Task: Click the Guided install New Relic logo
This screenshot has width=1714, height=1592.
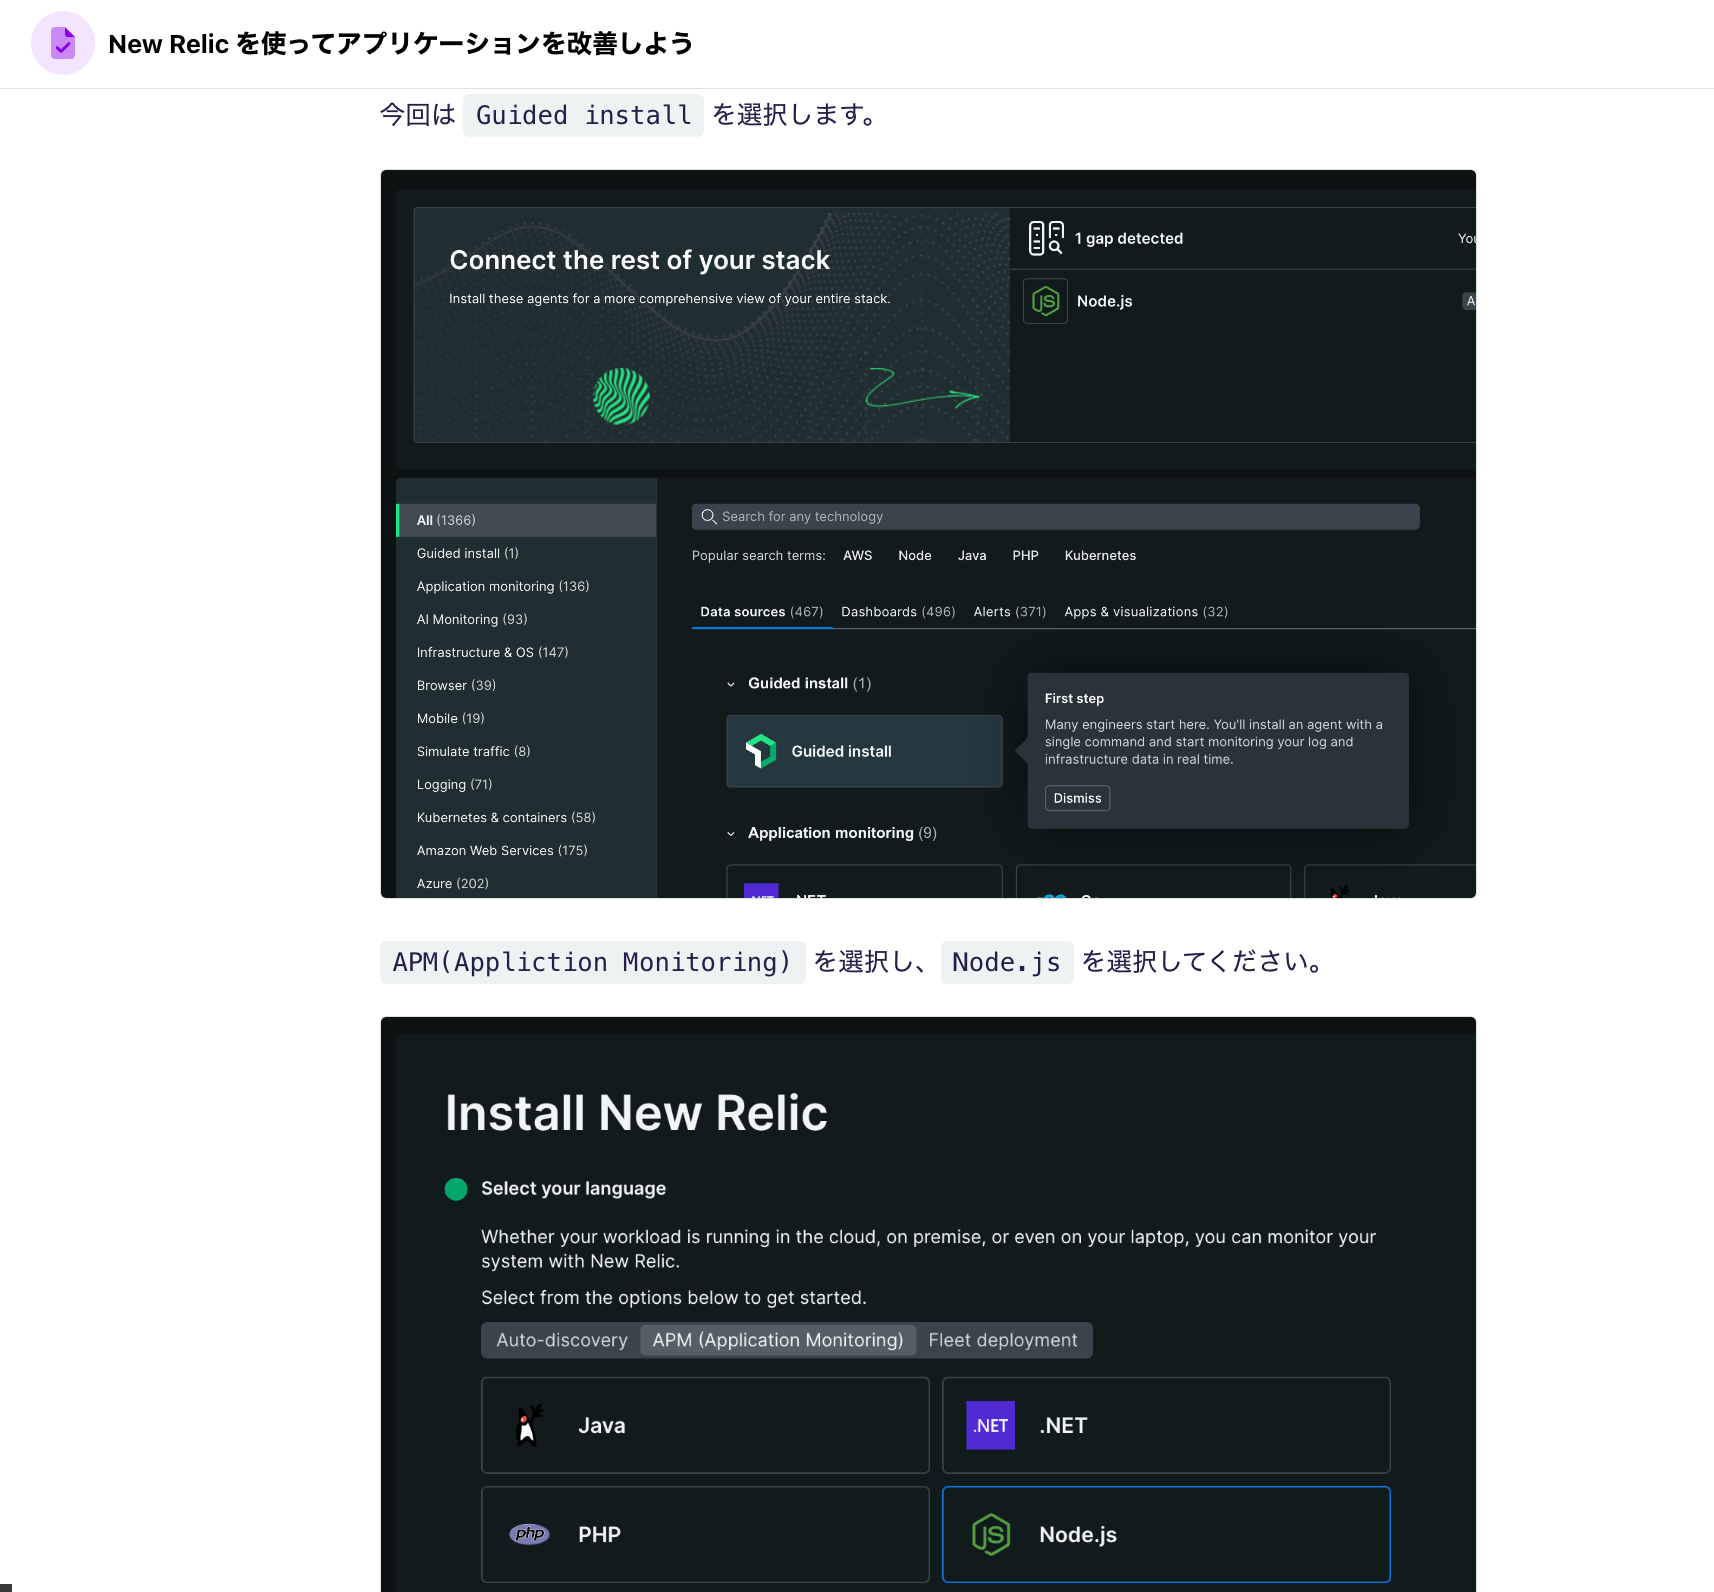Action: 761,751
